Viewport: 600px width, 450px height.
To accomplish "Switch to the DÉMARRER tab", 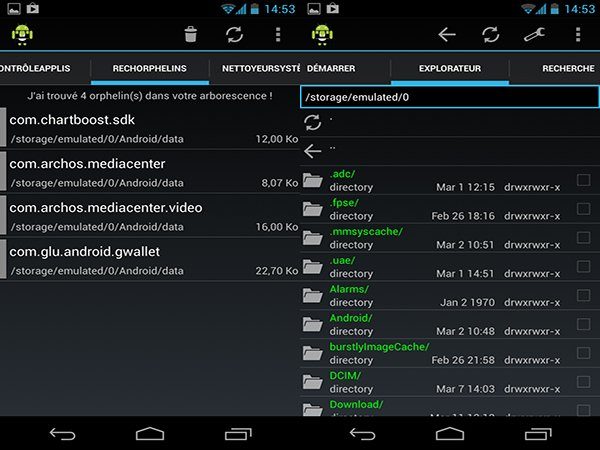I will click(331, 68).
